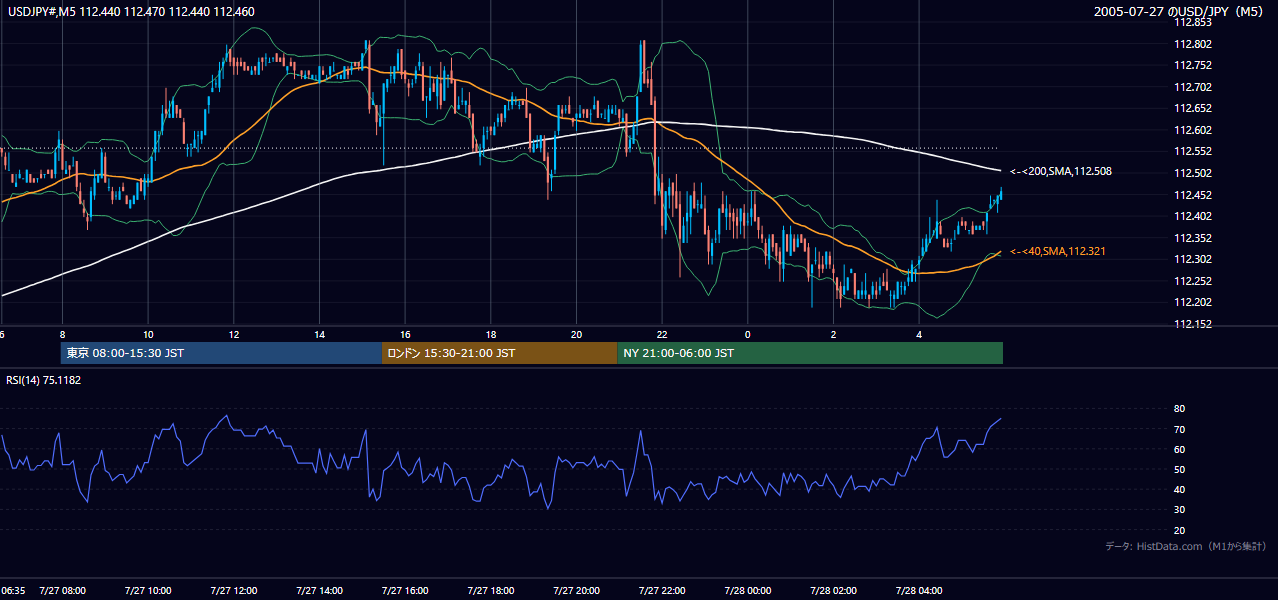Screen dimensions: 1278x600
Task: Click price axis value 112.452
Action: [x=1194, y=195]
